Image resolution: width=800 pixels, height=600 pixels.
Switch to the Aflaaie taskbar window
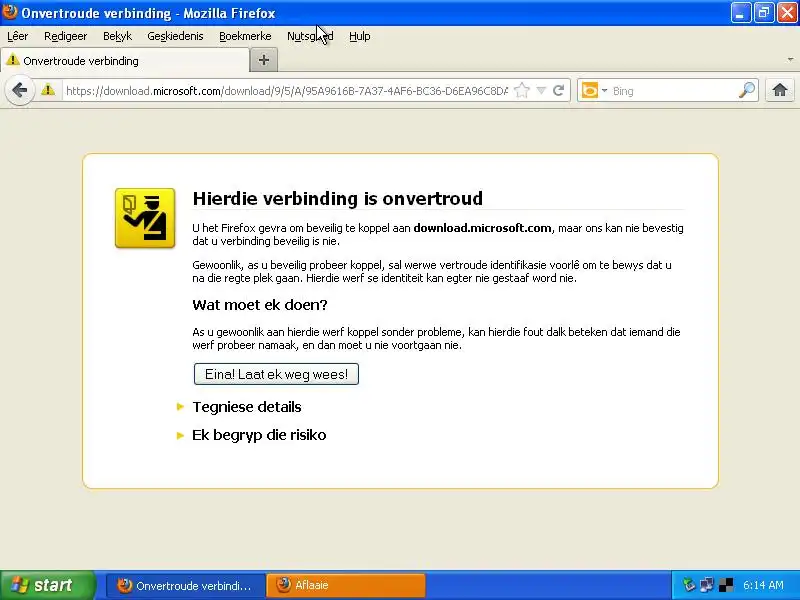click(346, 585)
